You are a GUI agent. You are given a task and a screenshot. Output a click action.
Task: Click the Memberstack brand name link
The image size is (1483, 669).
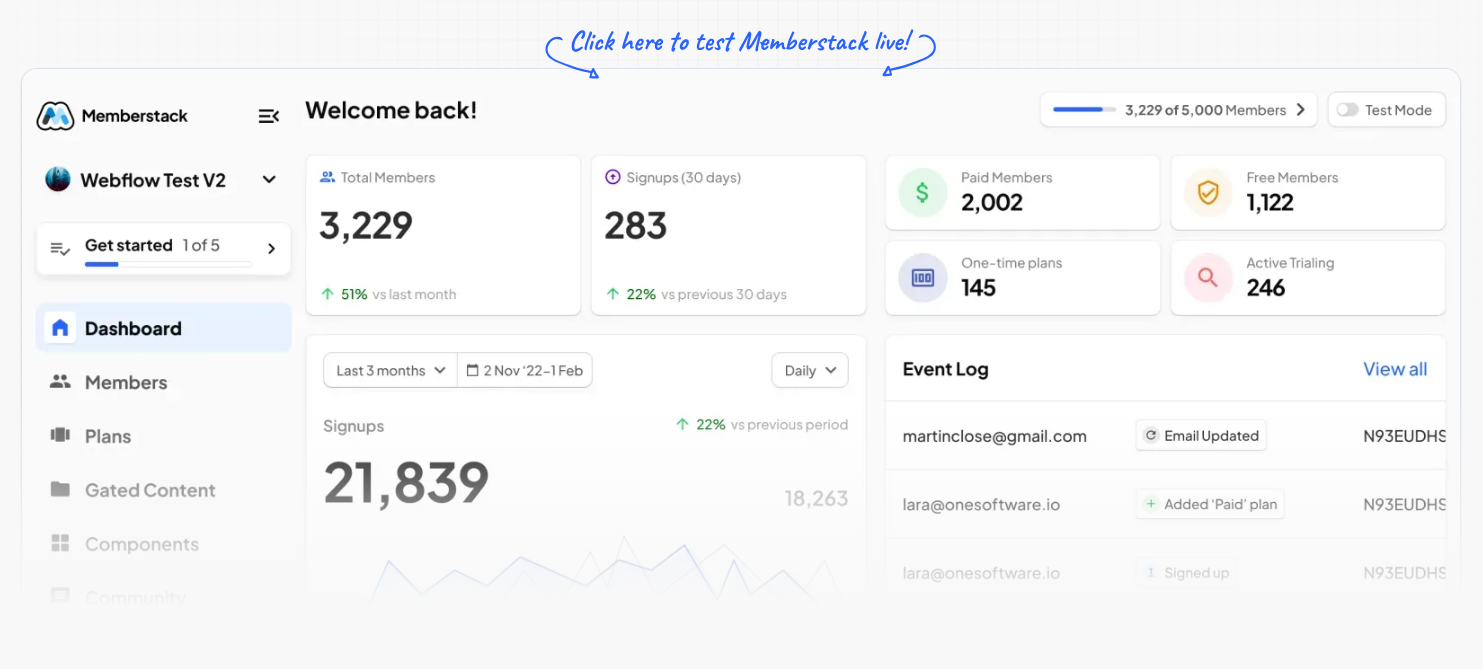pos(135,116)
